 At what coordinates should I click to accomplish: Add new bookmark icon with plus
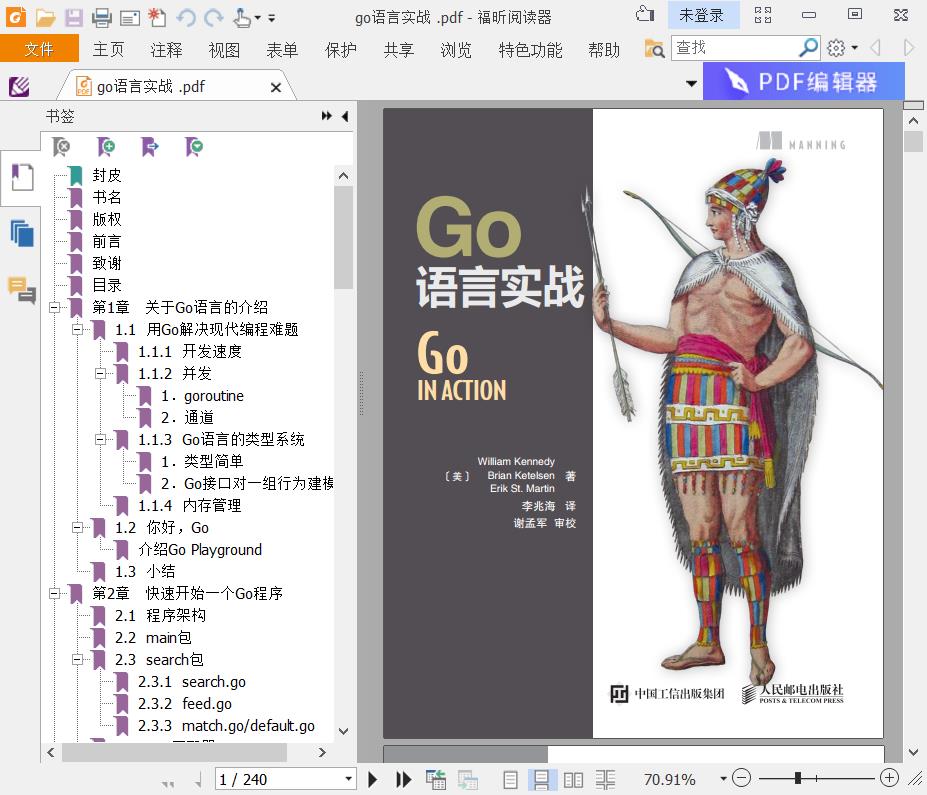tap(106, 146)
